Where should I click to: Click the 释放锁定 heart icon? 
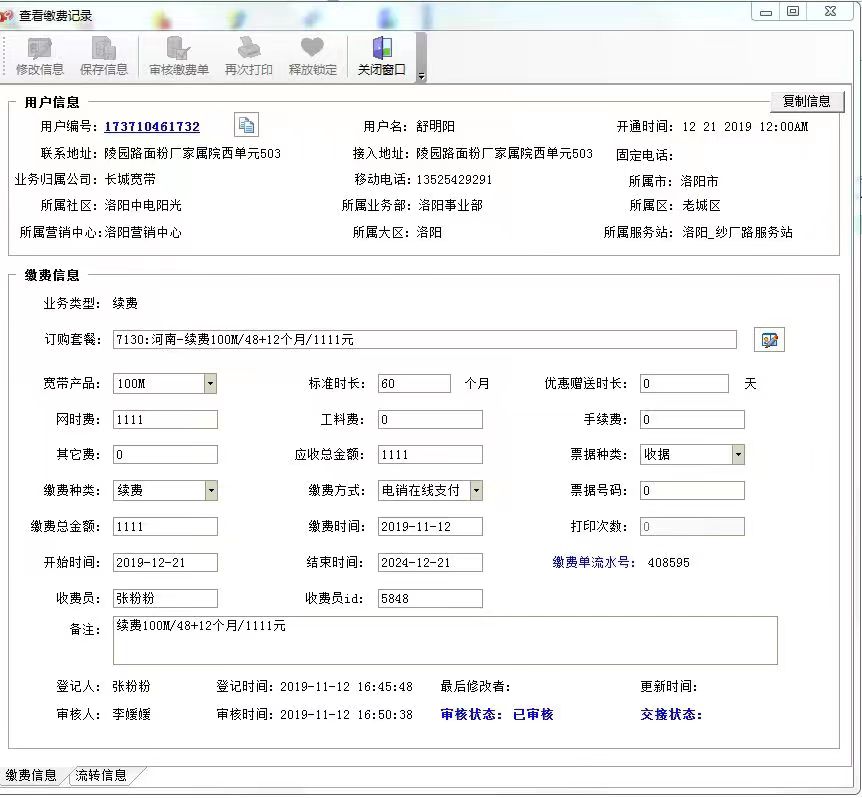coord(312,47)
